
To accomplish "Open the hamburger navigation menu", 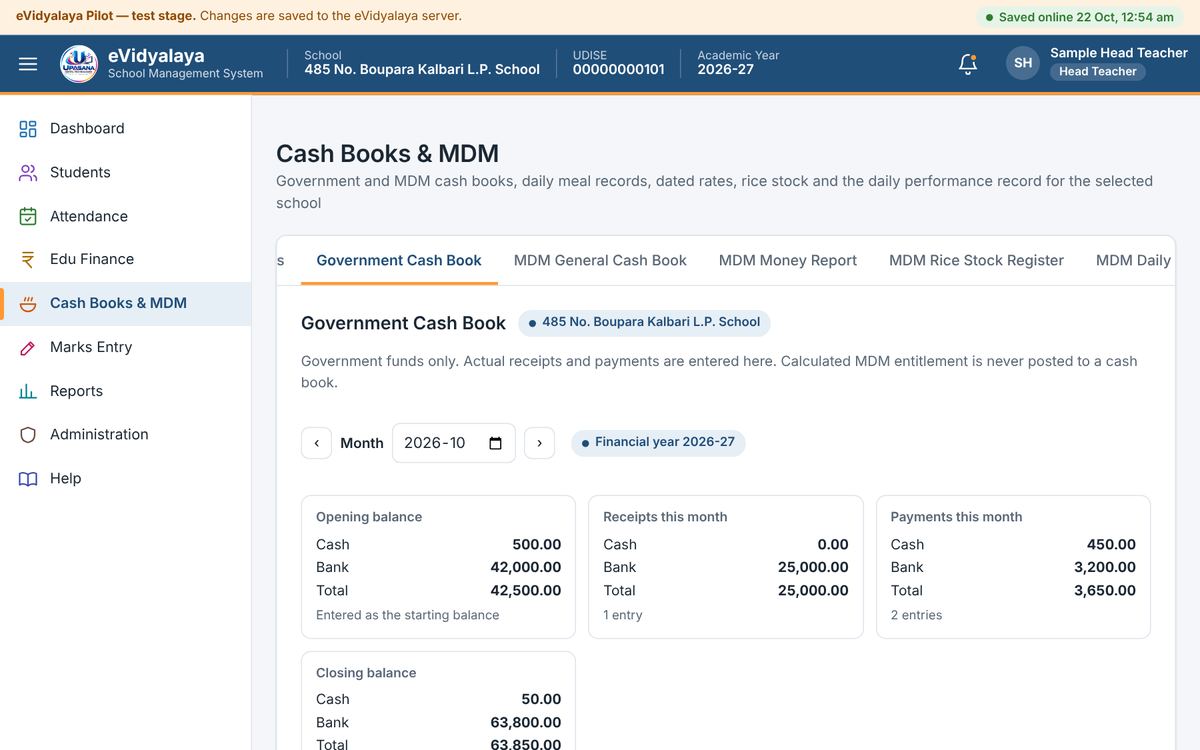I will [x=28, y=64].
